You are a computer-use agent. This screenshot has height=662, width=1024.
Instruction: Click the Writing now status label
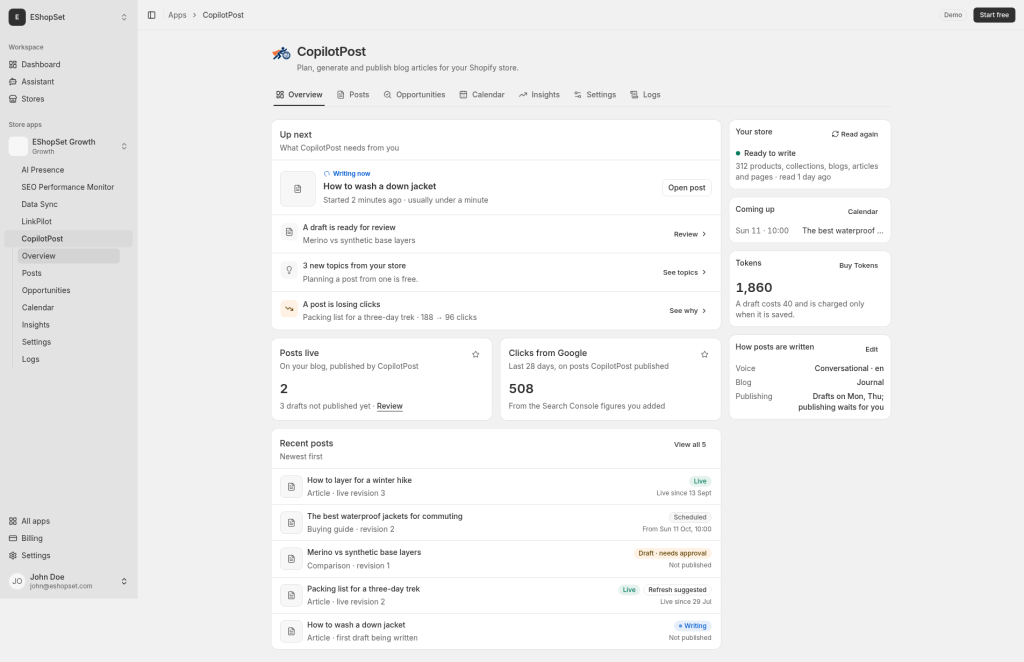coord(347,174)
